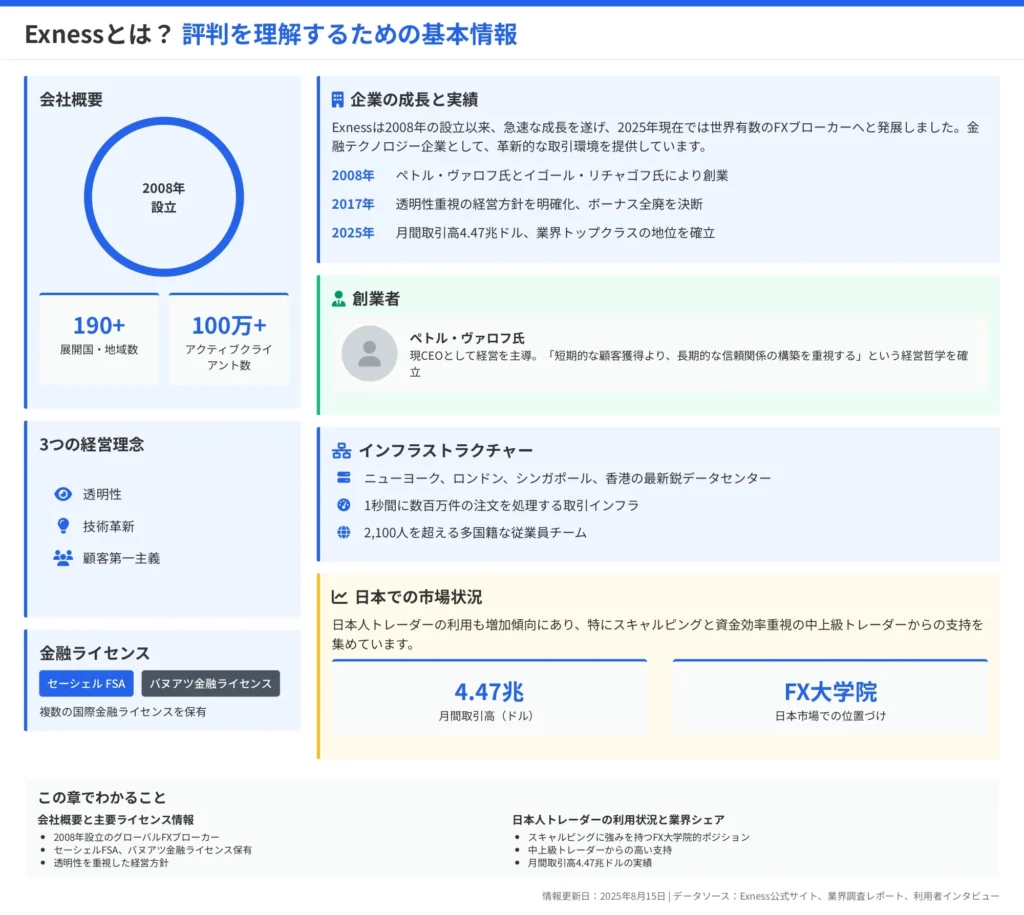The width and height of the screenshot is (1024, 915).
Task: Click the text 複数の国際金融ライセンスを保有
Action: (x=123, y=712)
